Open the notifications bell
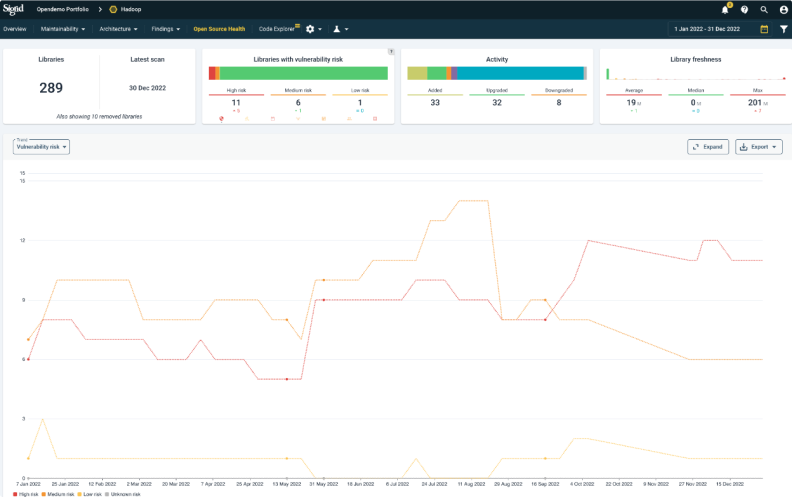Image resolution: width=792 pixels, height=497 pixels. pyautogui.click(x=725, y=10)
